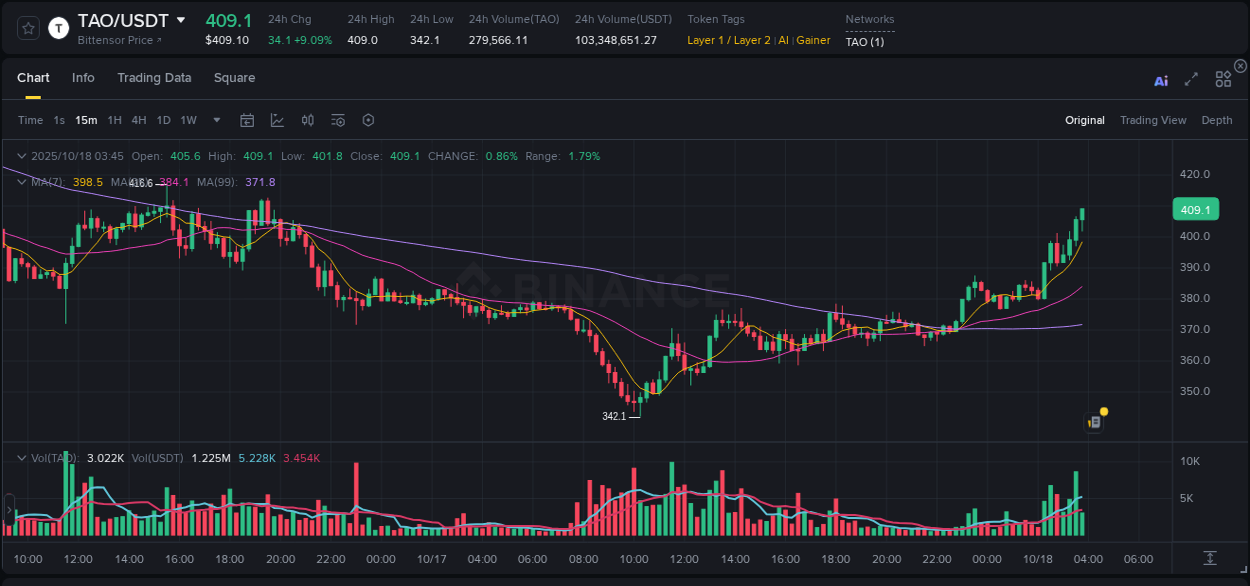Open the timeframe options dropdown arrow
Image resolution: width=1250 pixels, height=586 pixels.
(215, 120)
